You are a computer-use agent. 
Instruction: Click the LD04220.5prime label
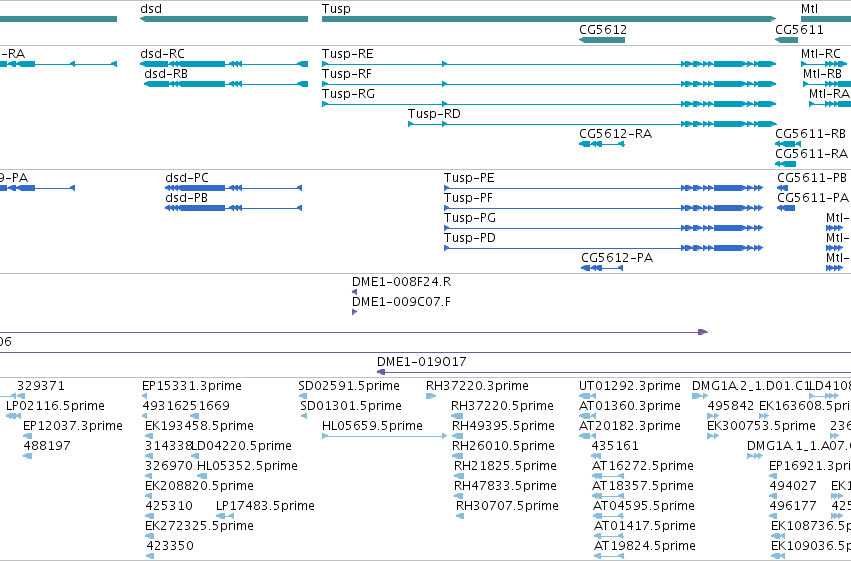pos(242,447)
